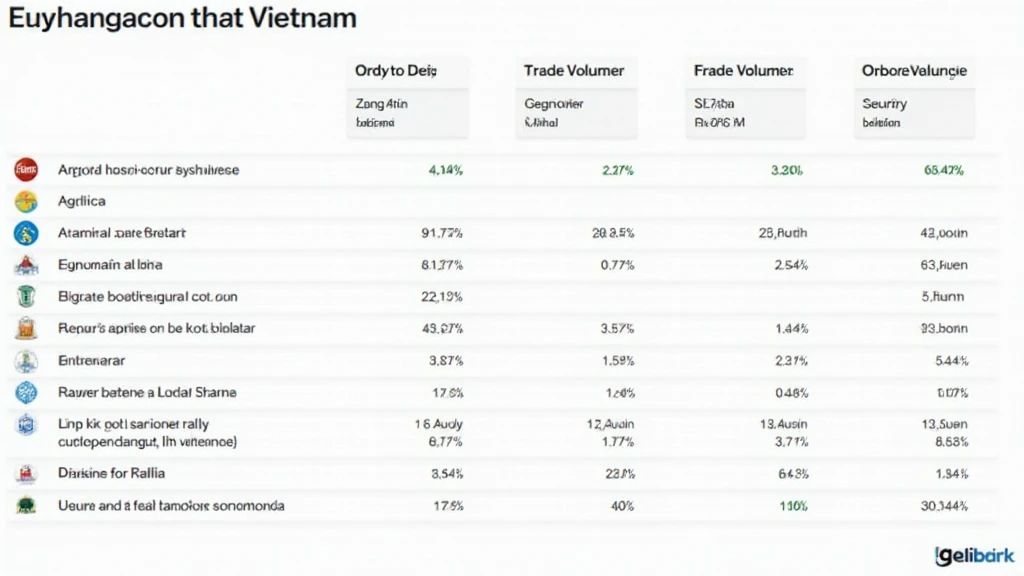Click the green 110% value in last row
Viewport: 1024px width, 576px height.
pyautogui.click(x=793, y=506)
